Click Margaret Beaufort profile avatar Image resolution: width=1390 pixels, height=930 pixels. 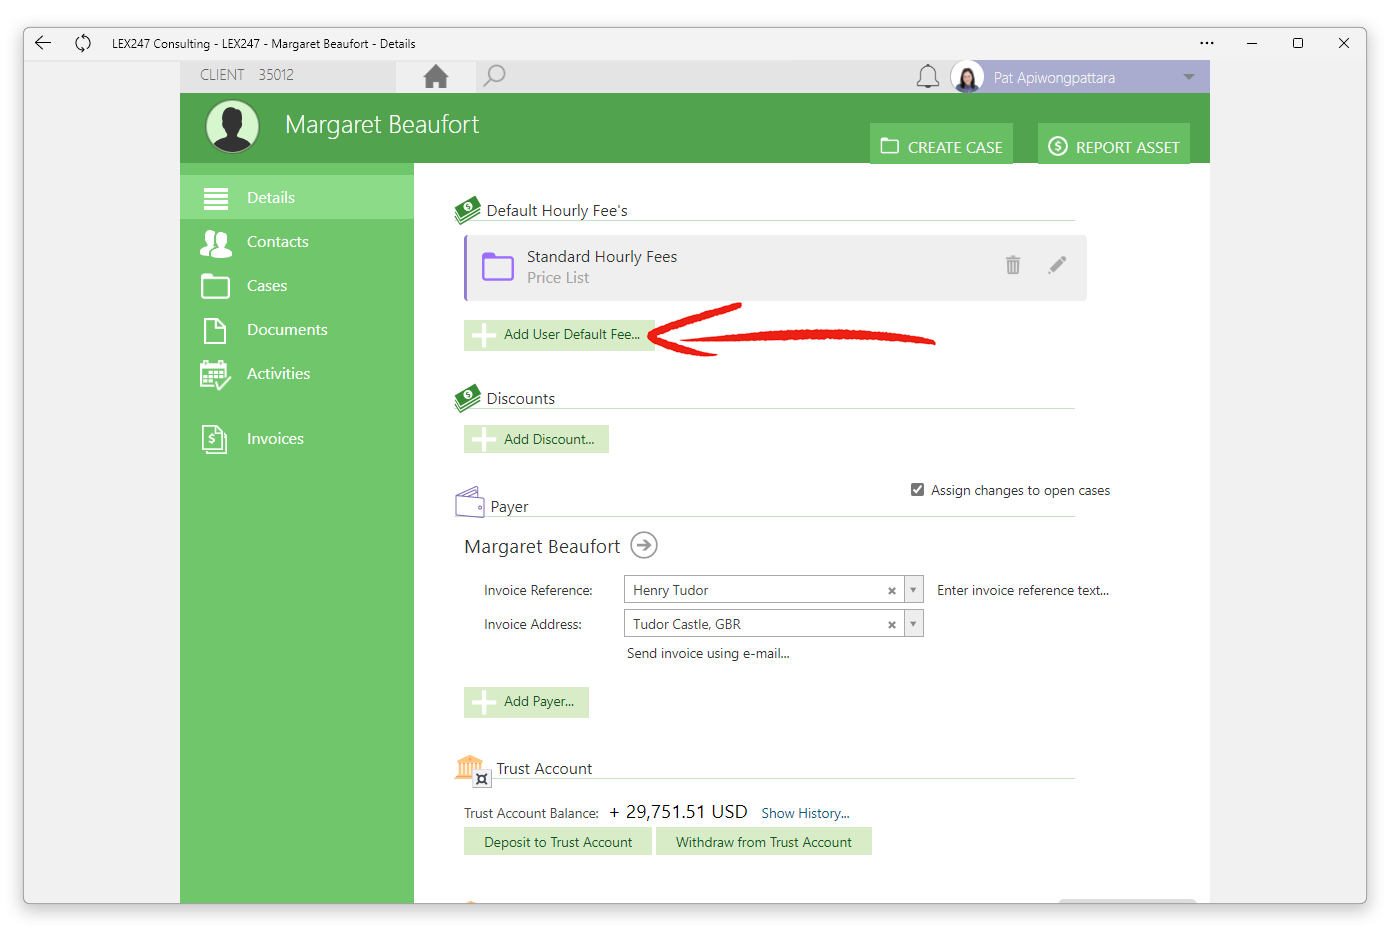point(232,127)
